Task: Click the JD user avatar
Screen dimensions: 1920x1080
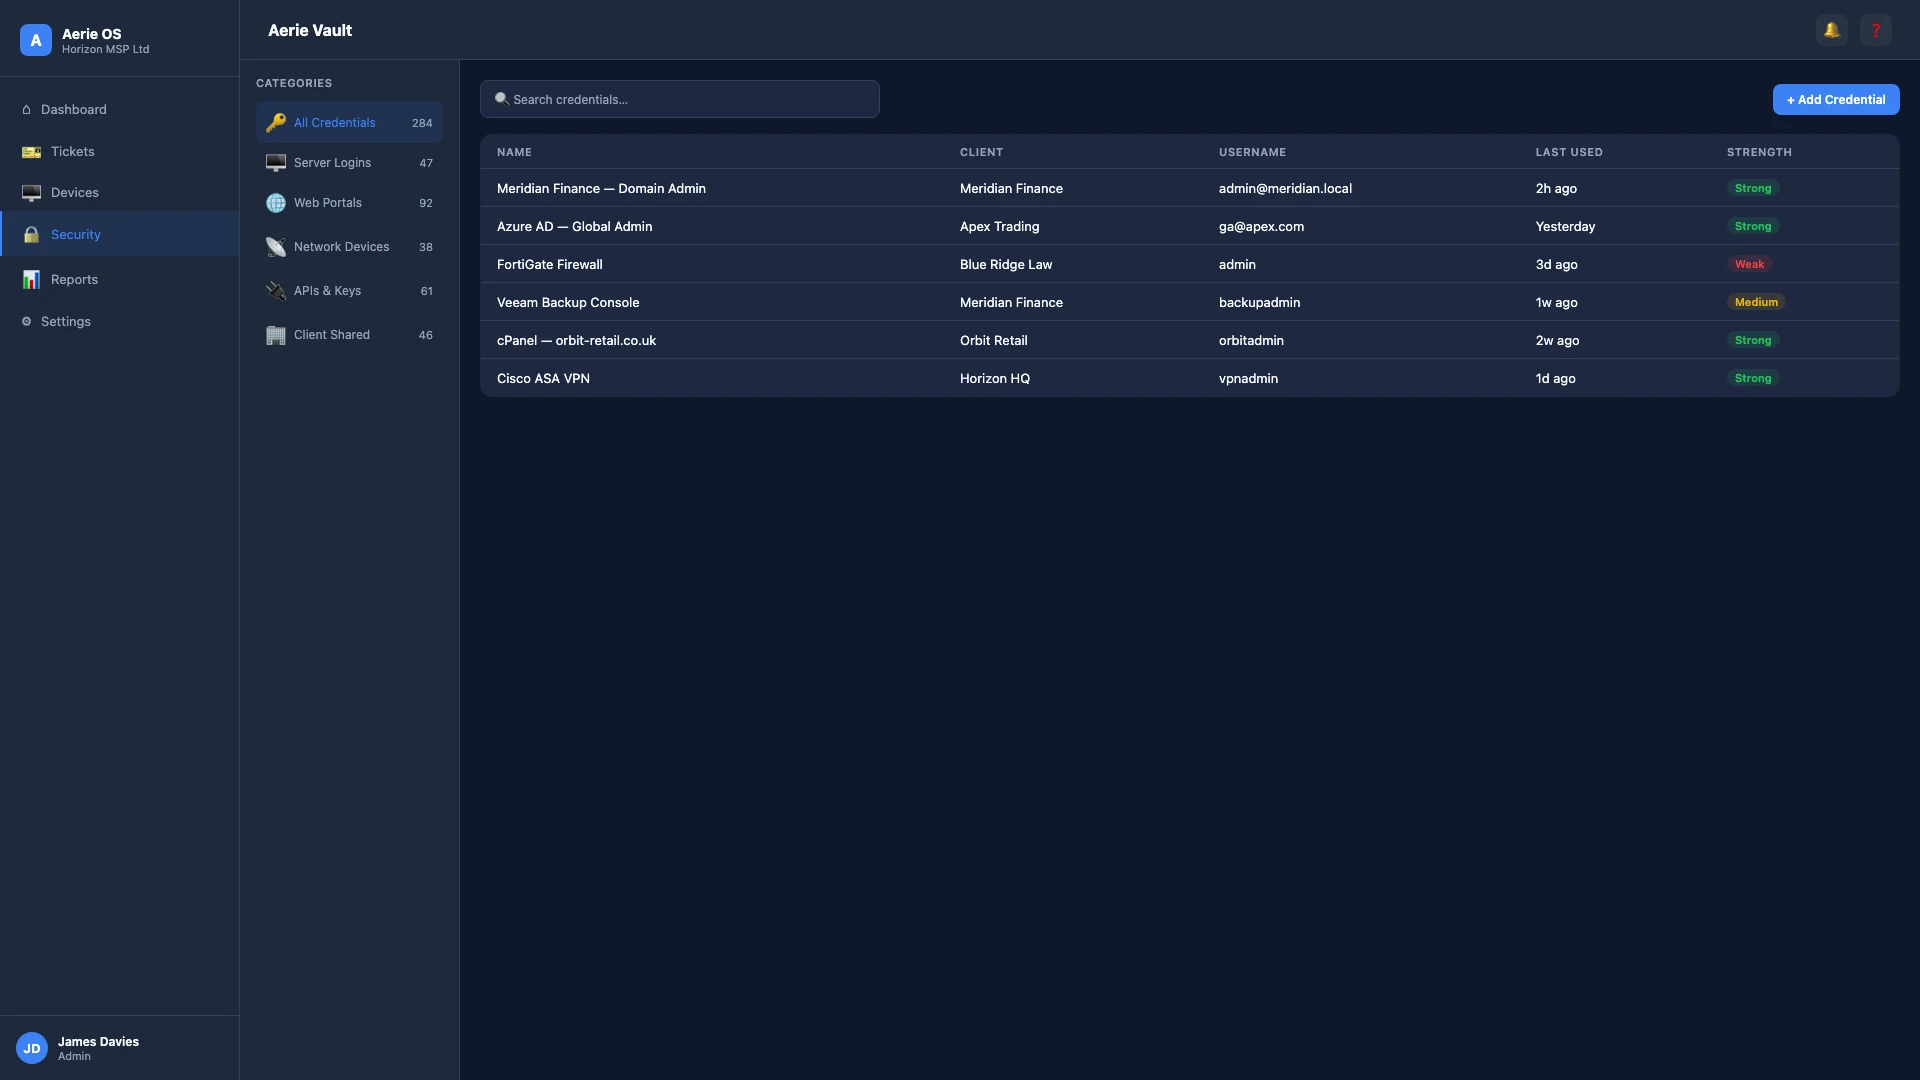Action: [32, 1048]
